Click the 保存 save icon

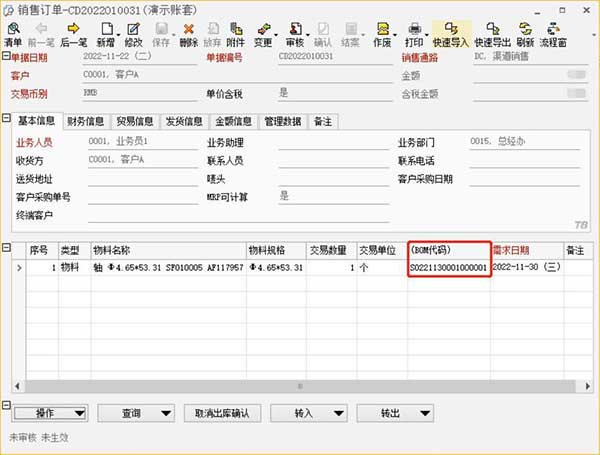tap(161, 34)
